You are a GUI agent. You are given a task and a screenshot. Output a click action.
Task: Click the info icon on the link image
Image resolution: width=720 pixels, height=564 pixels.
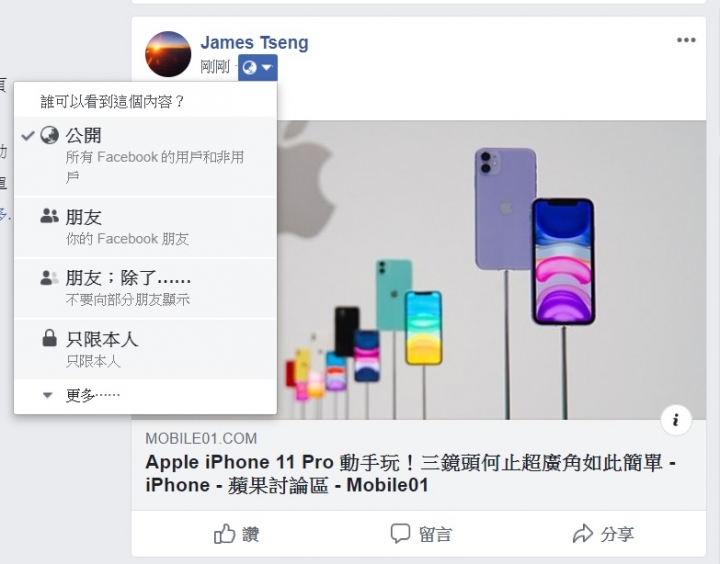676,420
